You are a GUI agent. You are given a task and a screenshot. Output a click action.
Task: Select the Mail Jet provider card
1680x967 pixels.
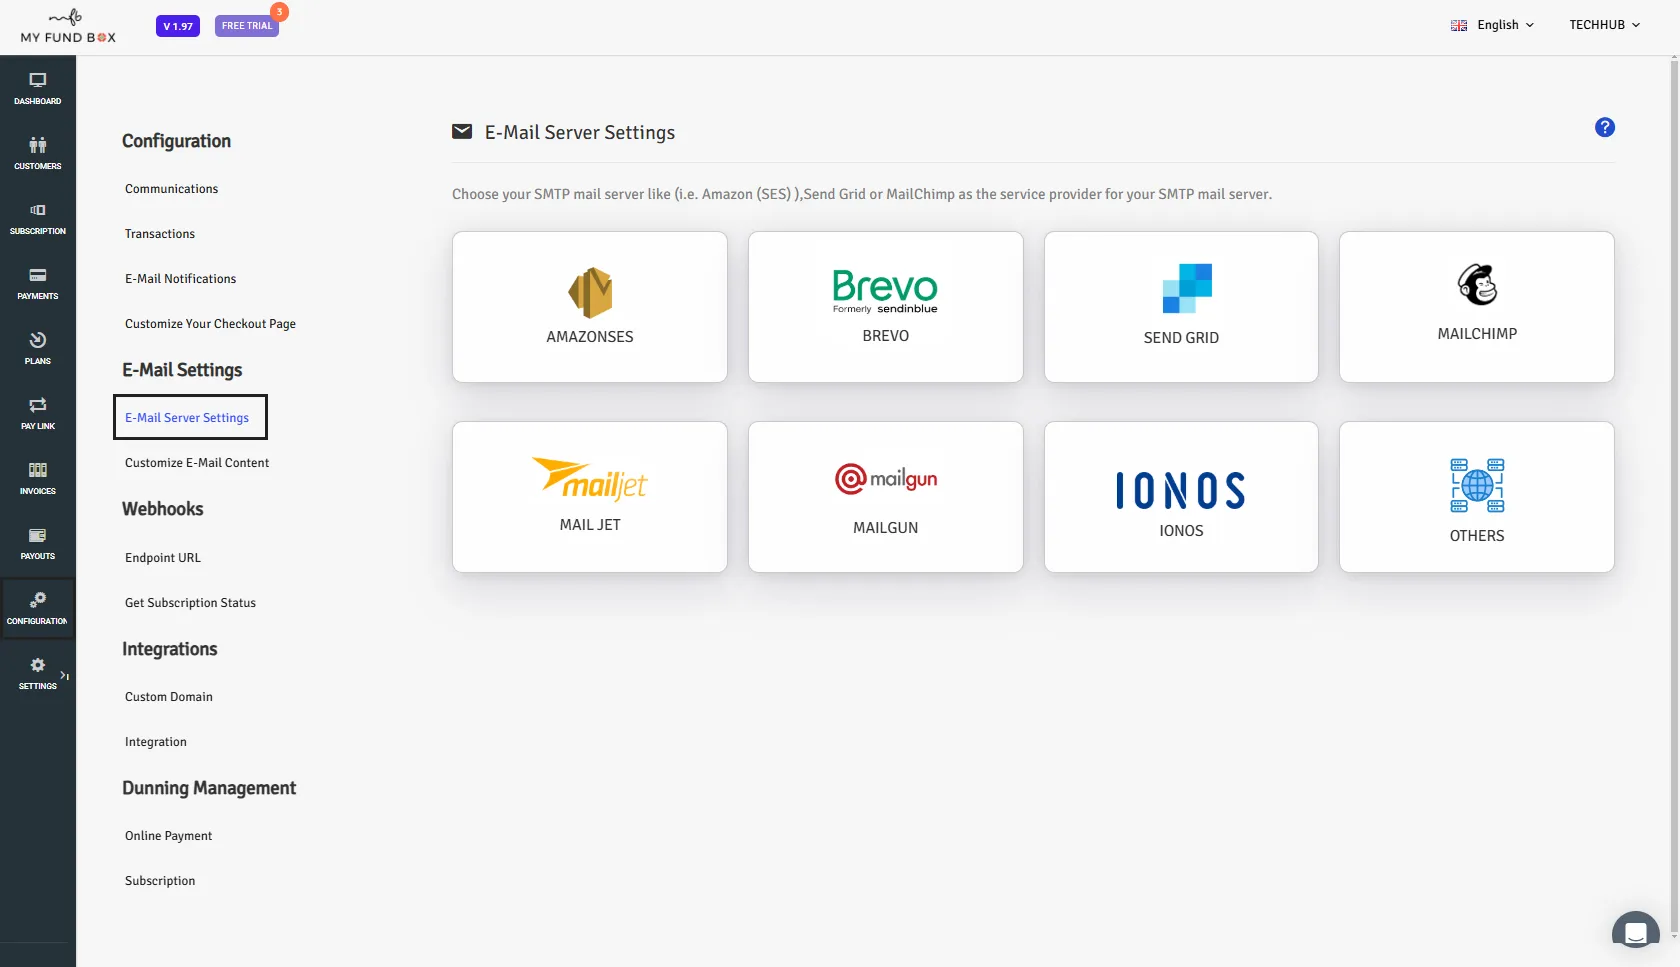(590, 497)
